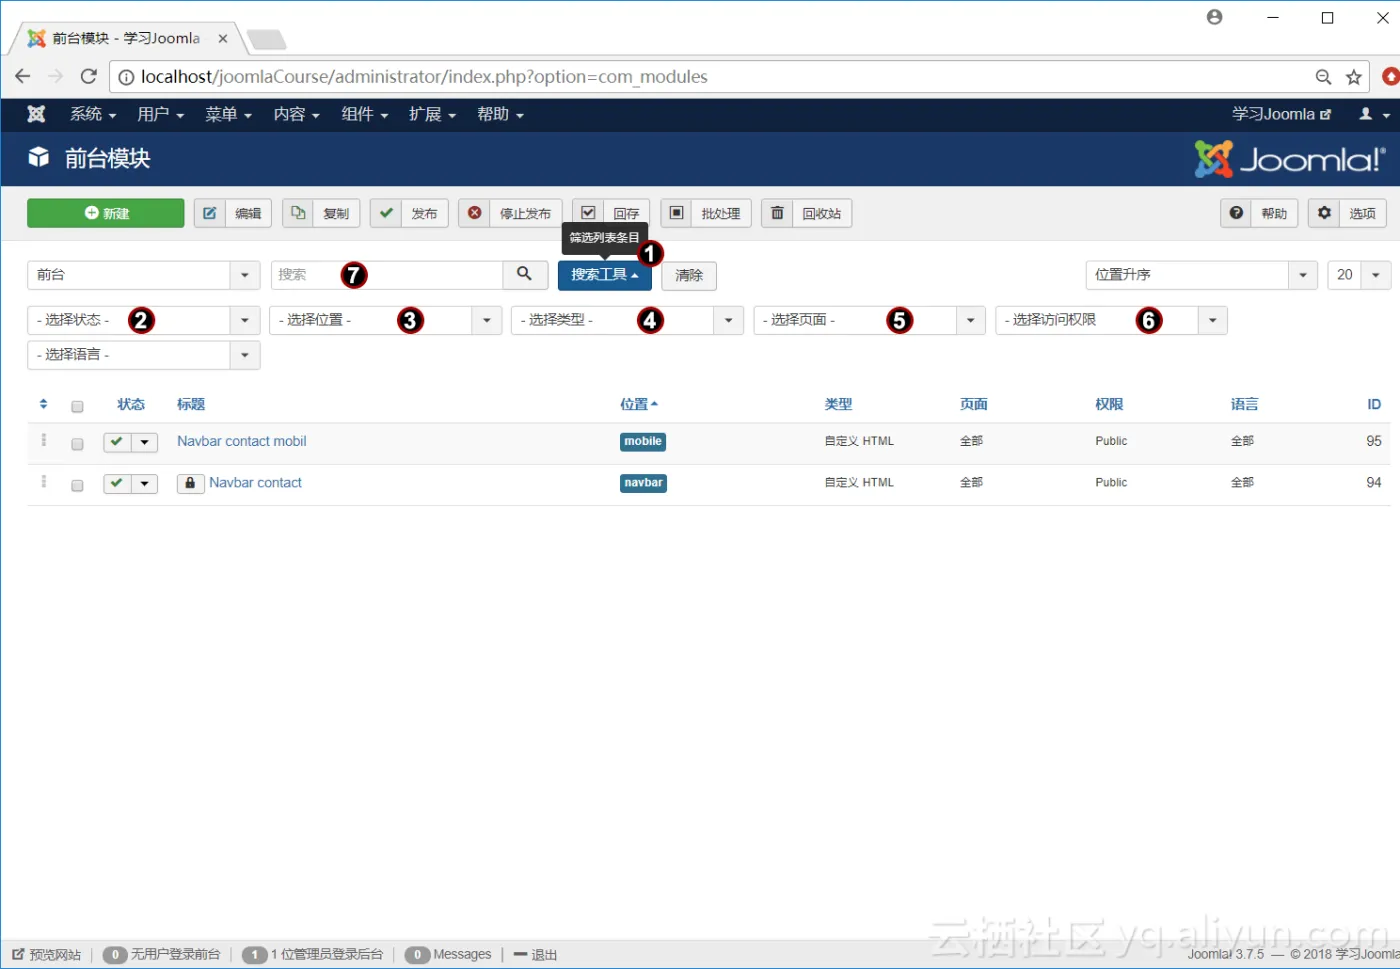The height and width of the screenshot is (969, 1400).
Task: Click the 学习Joomla site link in top bar
Action: [1281, 114]
